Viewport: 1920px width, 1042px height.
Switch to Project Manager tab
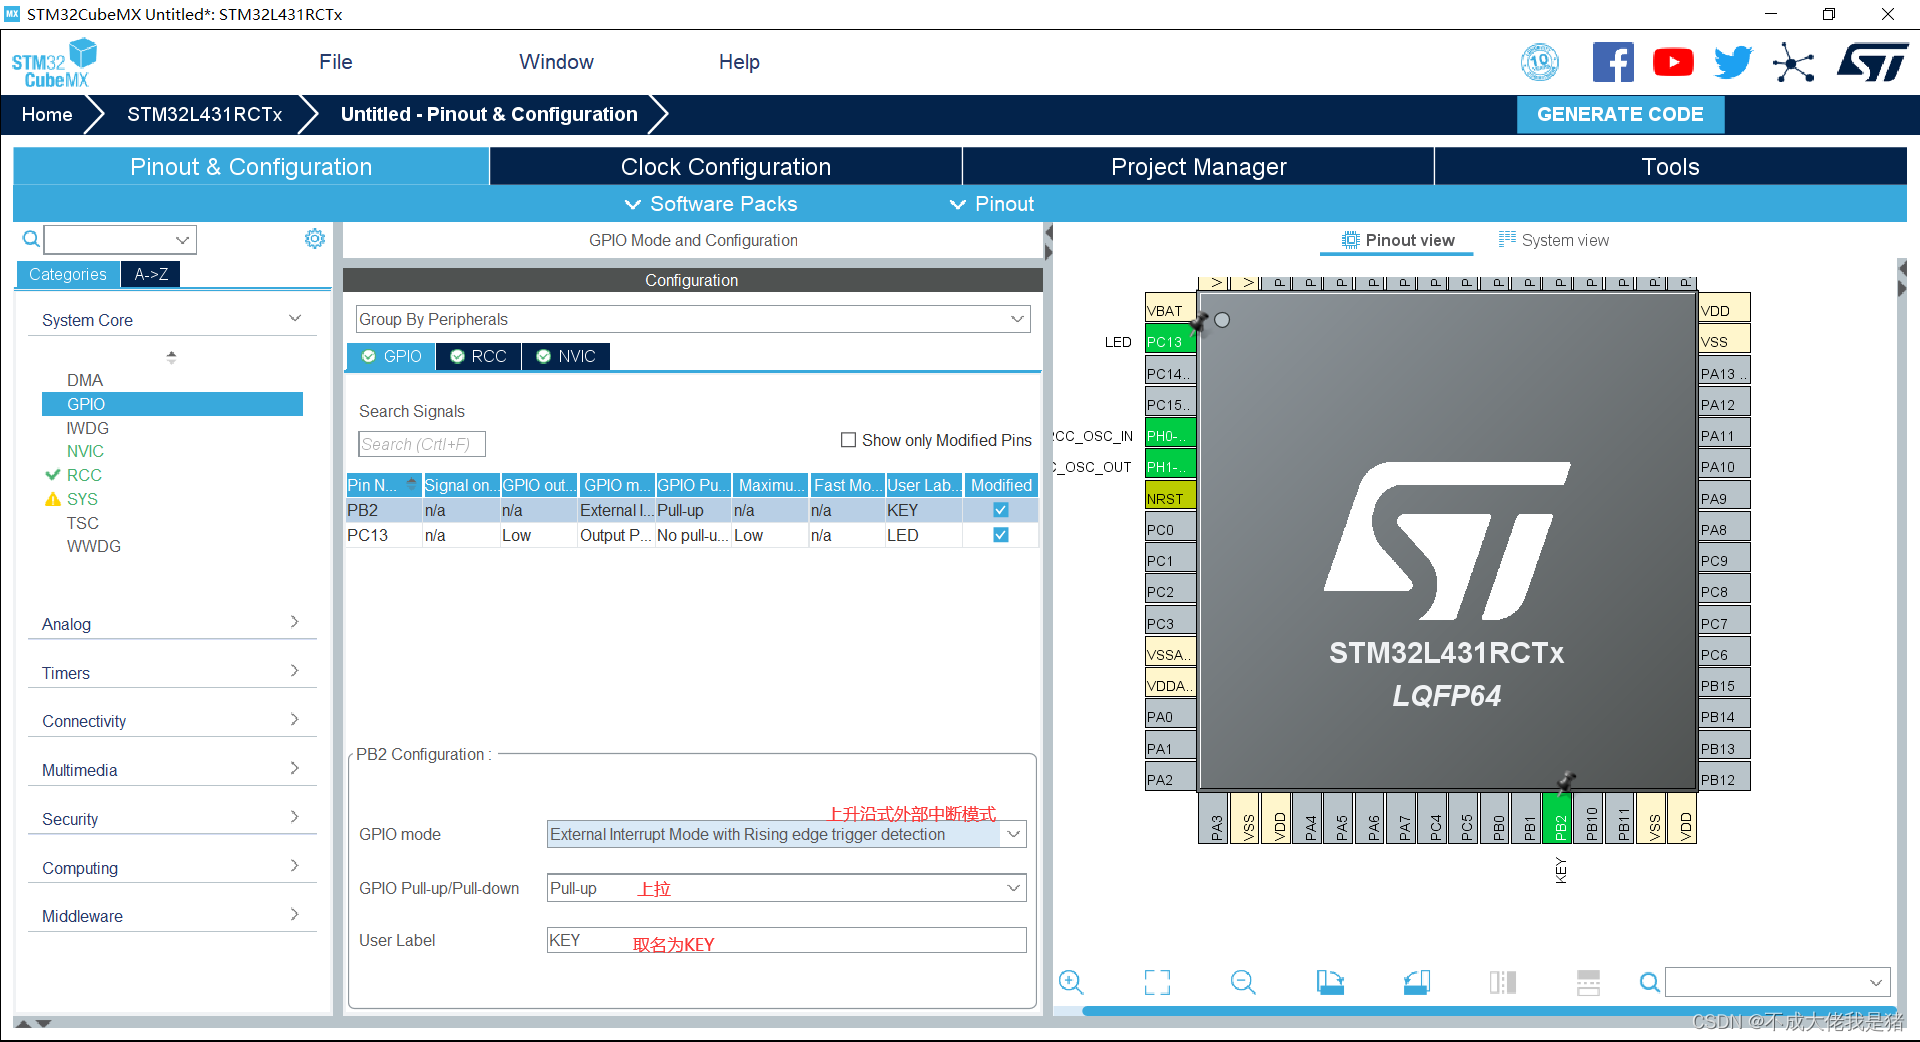[x=1198, y=167]
